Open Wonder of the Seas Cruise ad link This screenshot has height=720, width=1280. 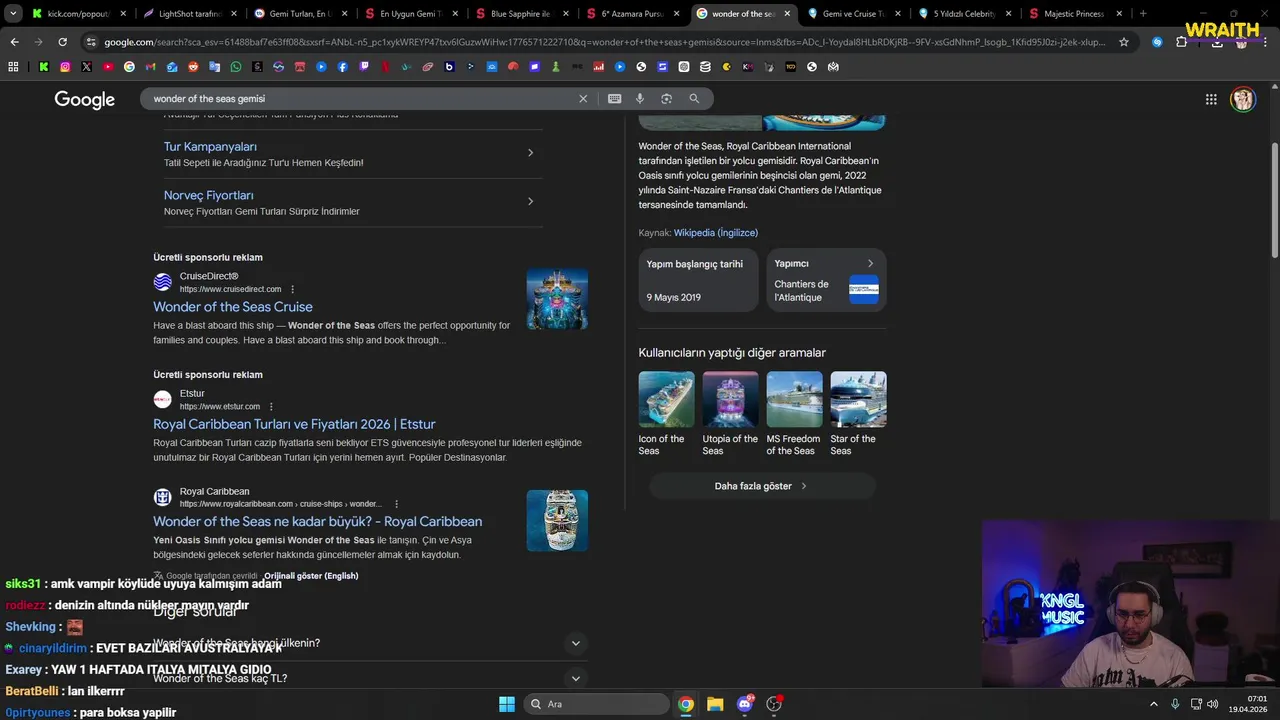pos(233,307)
